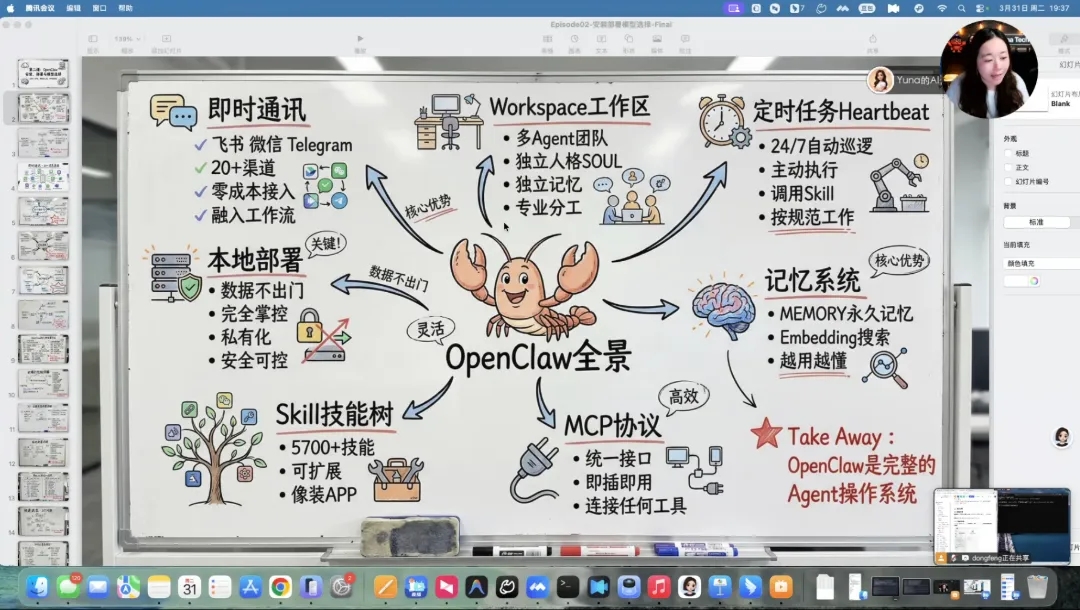Launch Terminal from the Dock

(568, 587)
